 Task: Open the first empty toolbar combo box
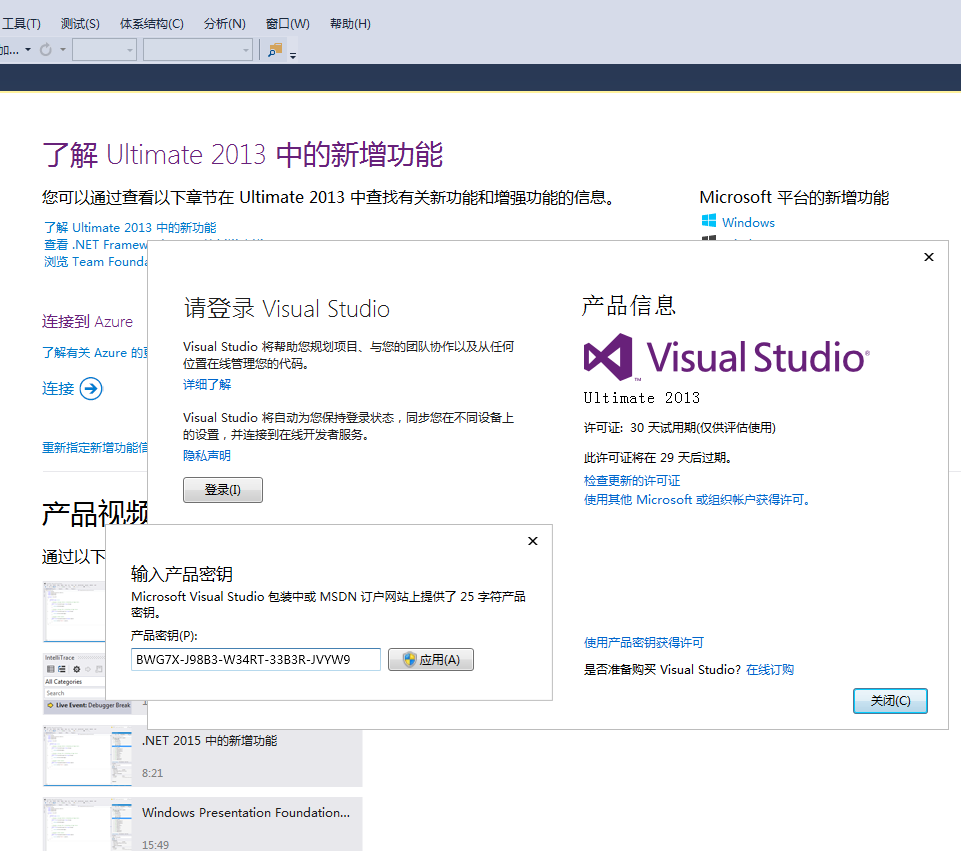pos(104,50)
